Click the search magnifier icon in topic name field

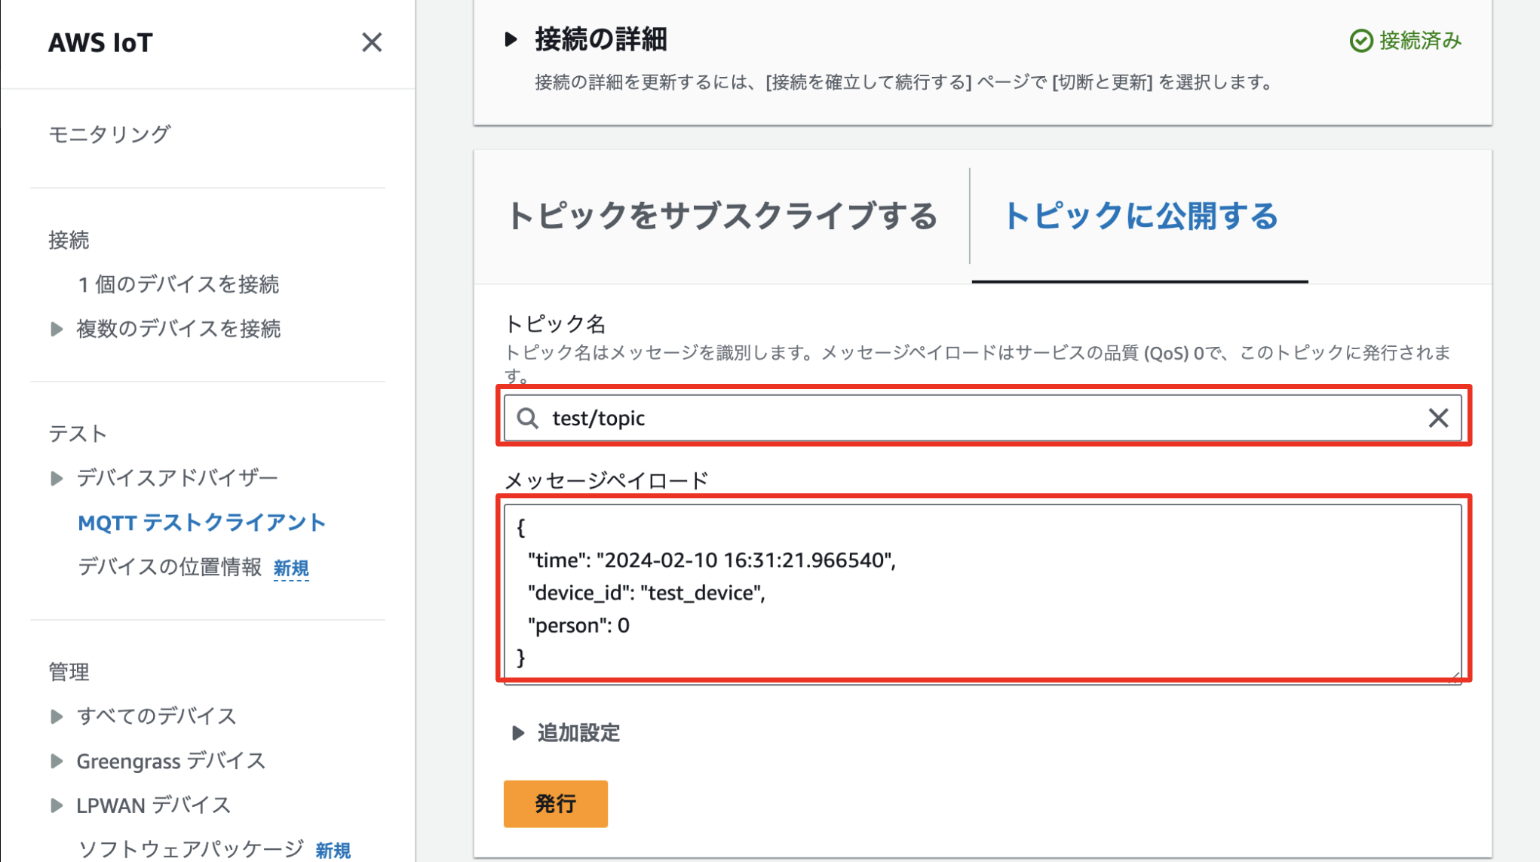click(530, 418)
